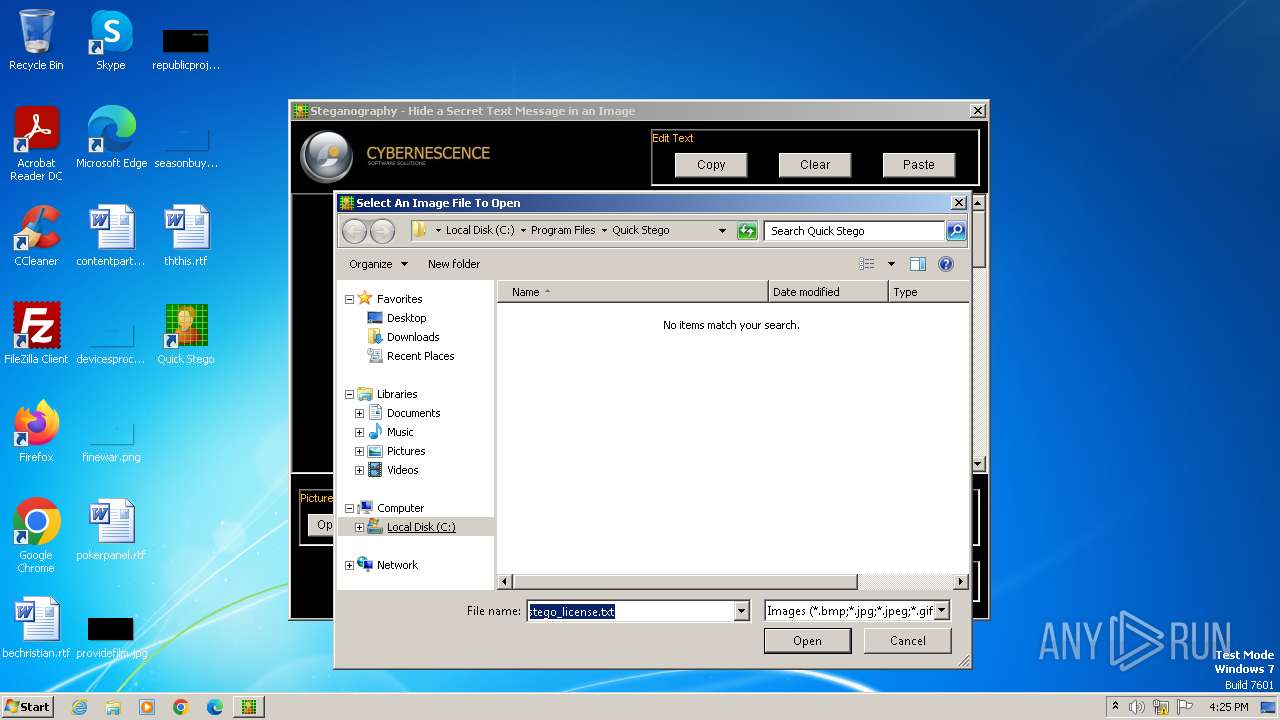The image size is (1280, 720).
Task: Expand the Music library node
Action: [359, 432]
